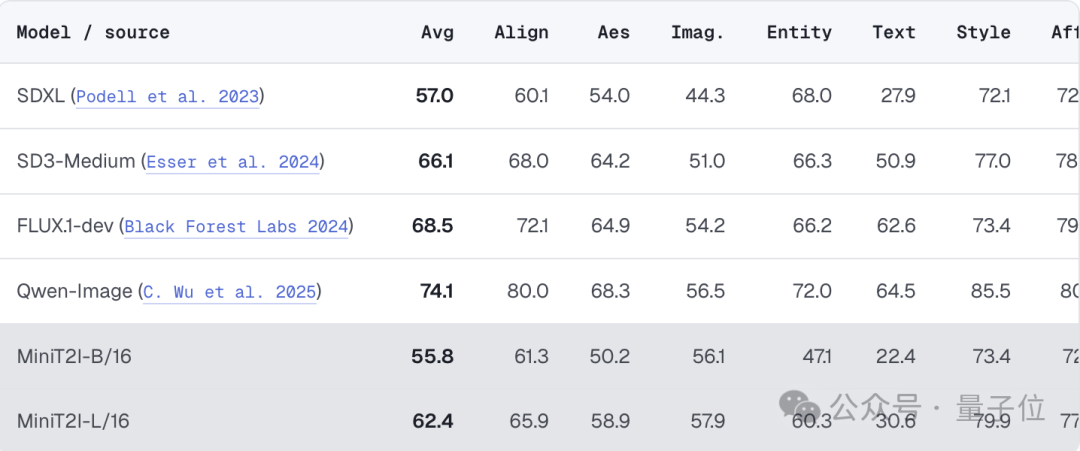
Task: Open the Black Forest Labs 2024 link
Action: click(x=236, y=227)
